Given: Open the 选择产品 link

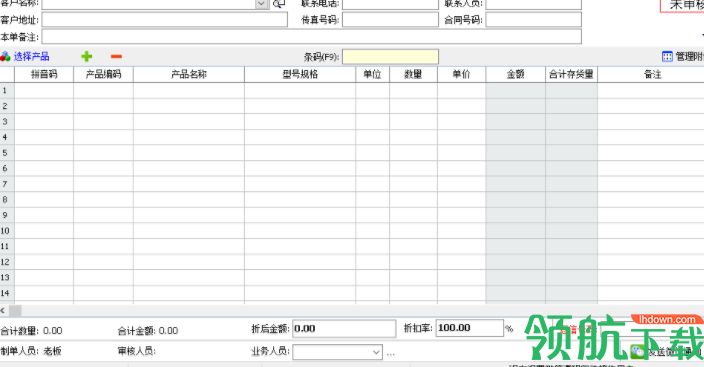Looking at the screenshot, I should (31, 56).
